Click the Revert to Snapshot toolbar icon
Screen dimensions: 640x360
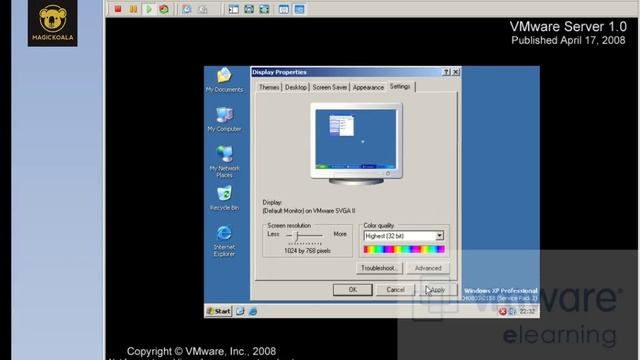coord(202,9)
